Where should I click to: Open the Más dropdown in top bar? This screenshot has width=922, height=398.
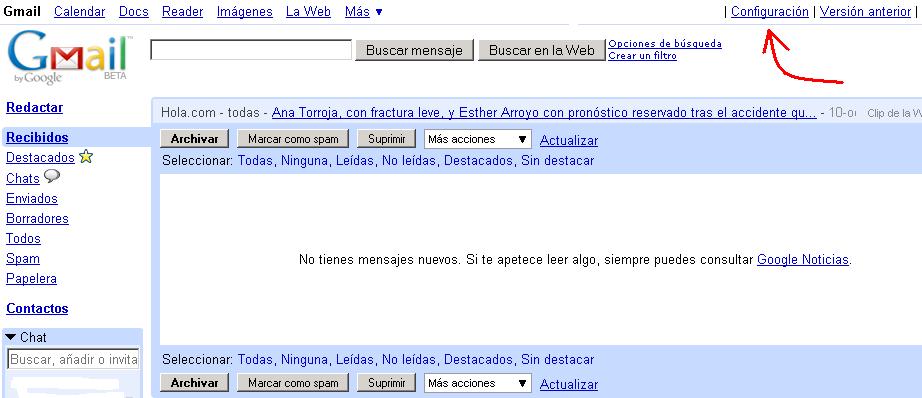click(363, 11)
